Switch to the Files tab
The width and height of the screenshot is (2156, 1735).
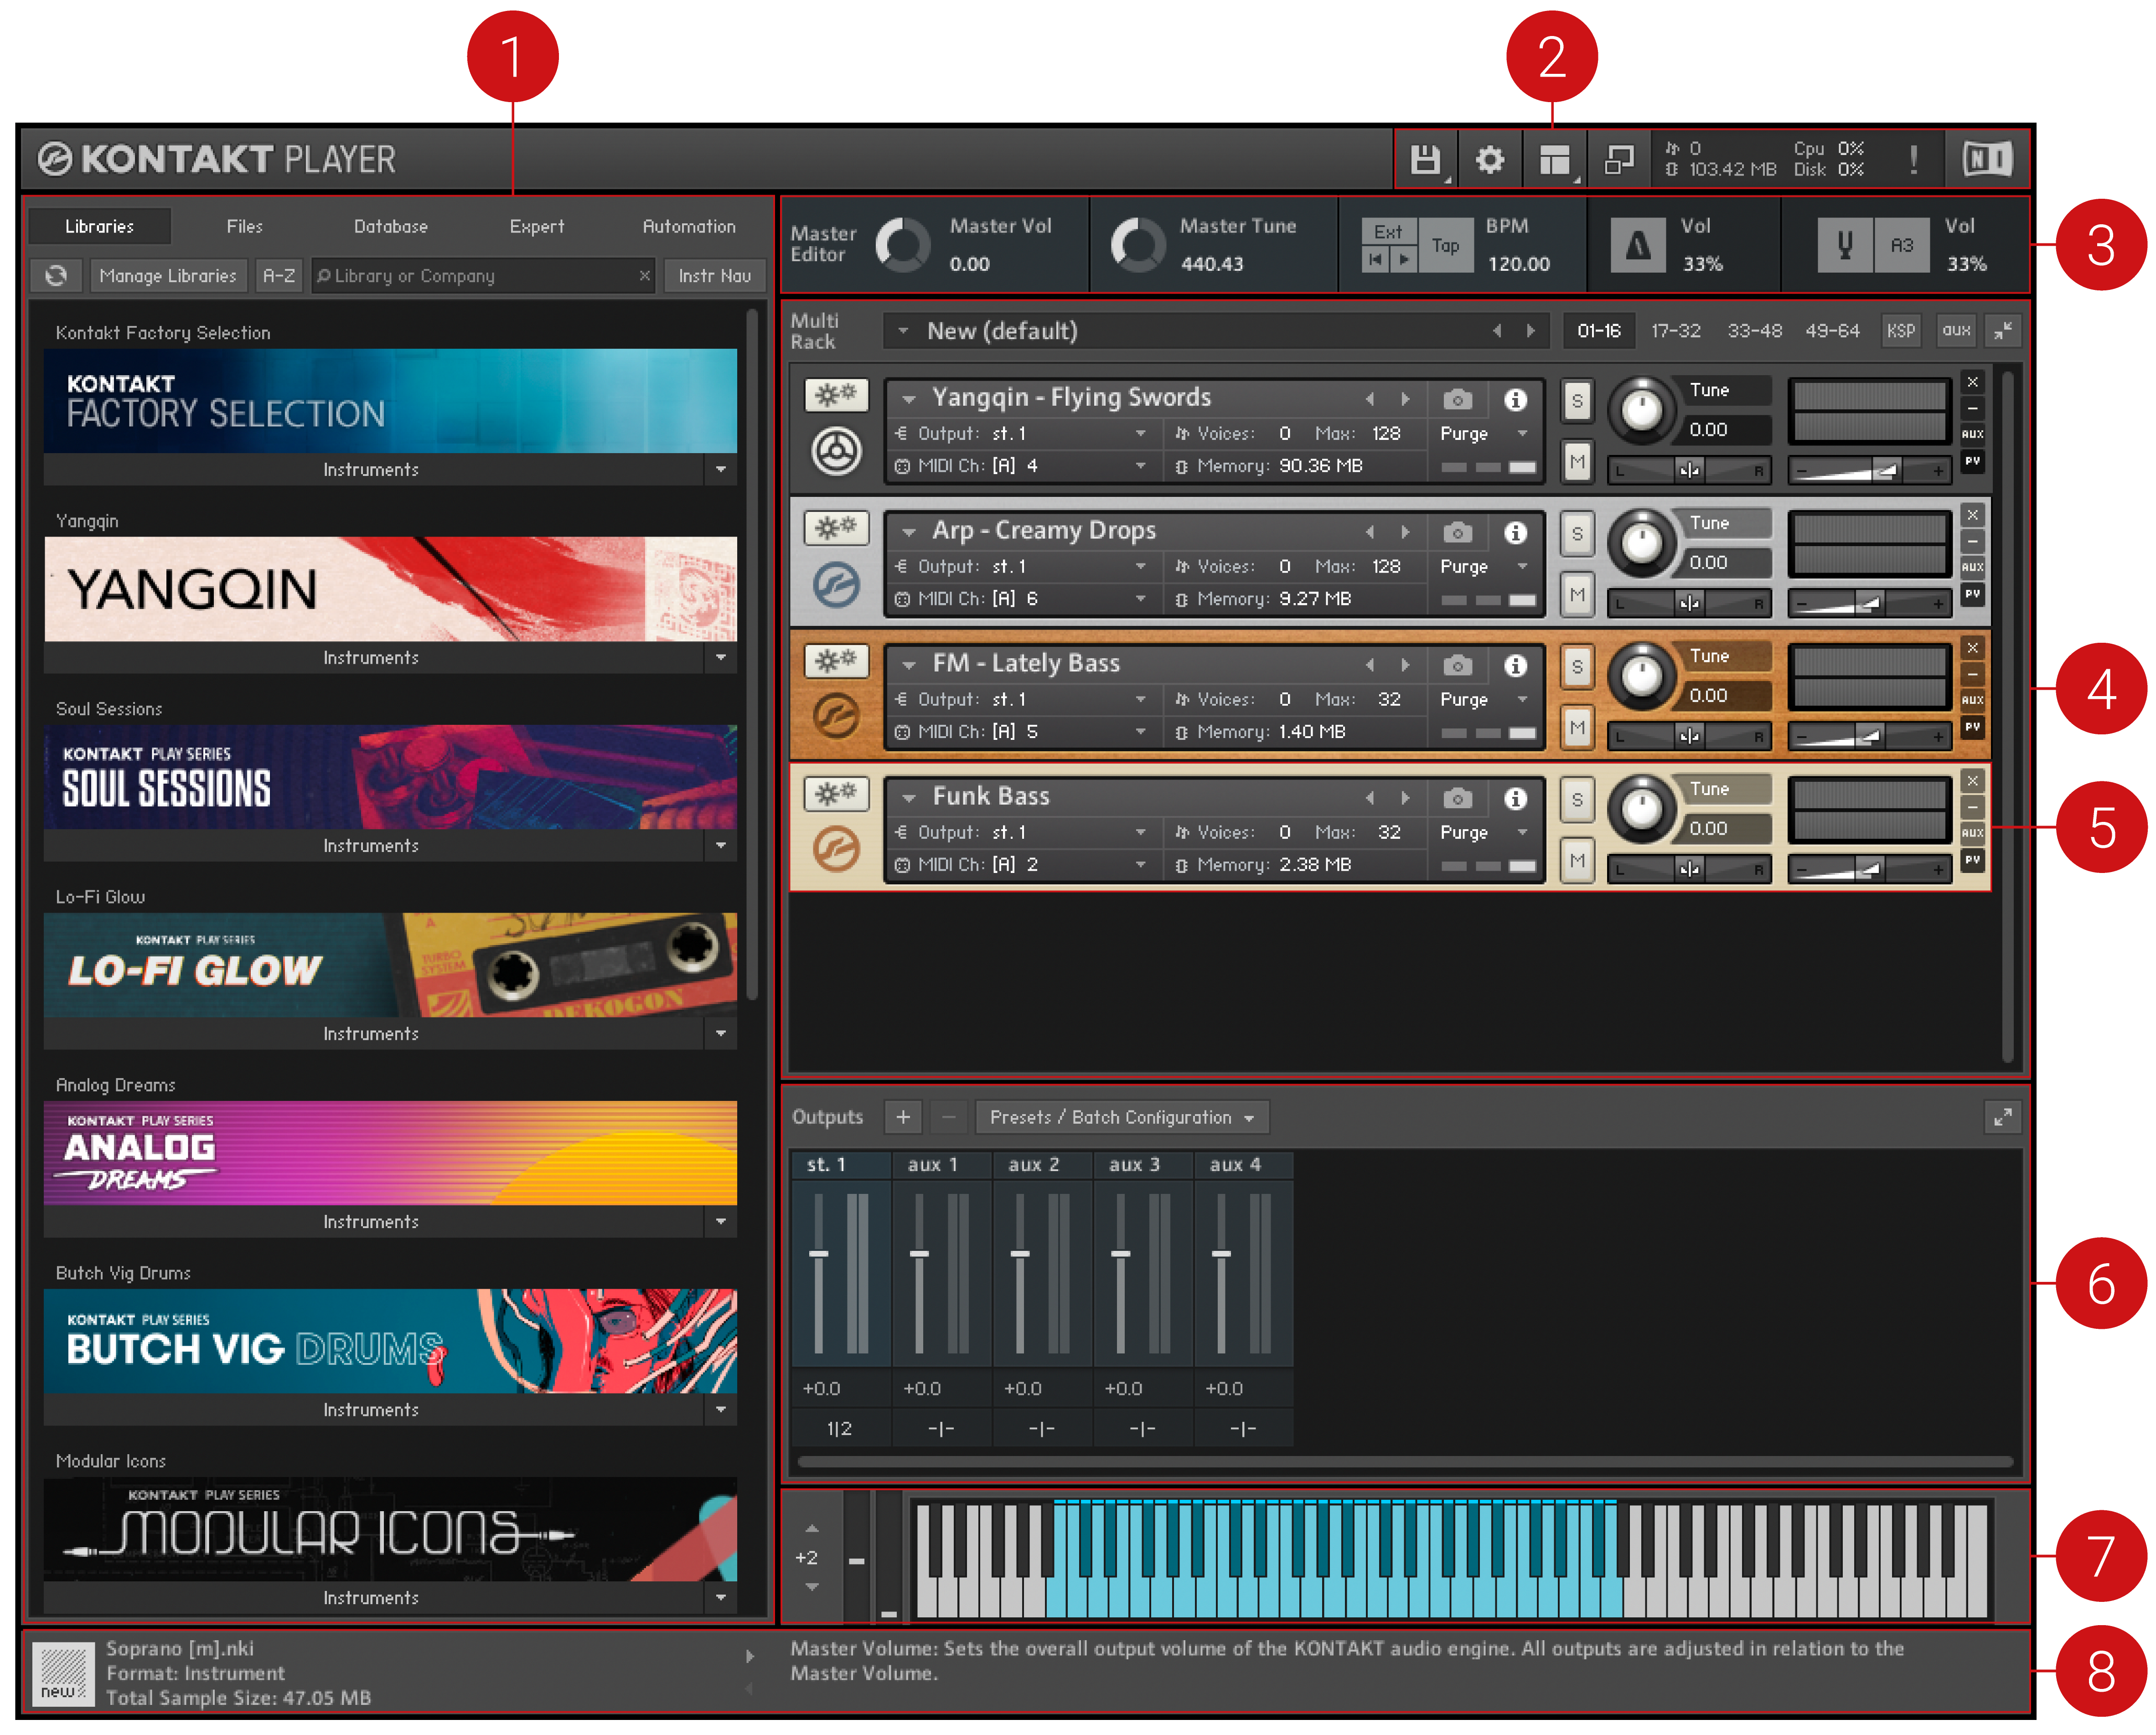(244, 227)
